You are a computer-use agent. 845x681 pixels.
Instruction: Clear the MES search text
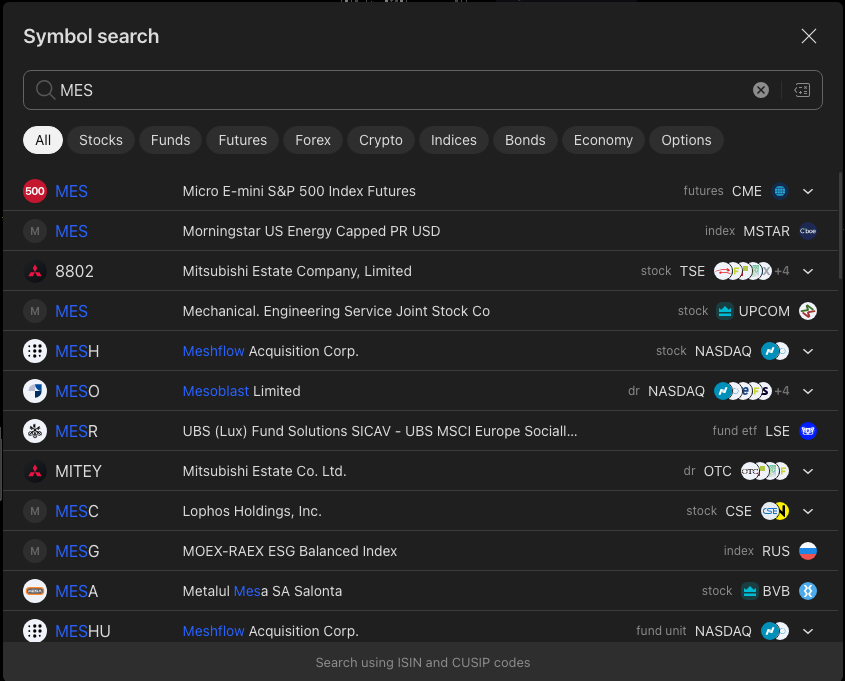[x=760, y=90]
